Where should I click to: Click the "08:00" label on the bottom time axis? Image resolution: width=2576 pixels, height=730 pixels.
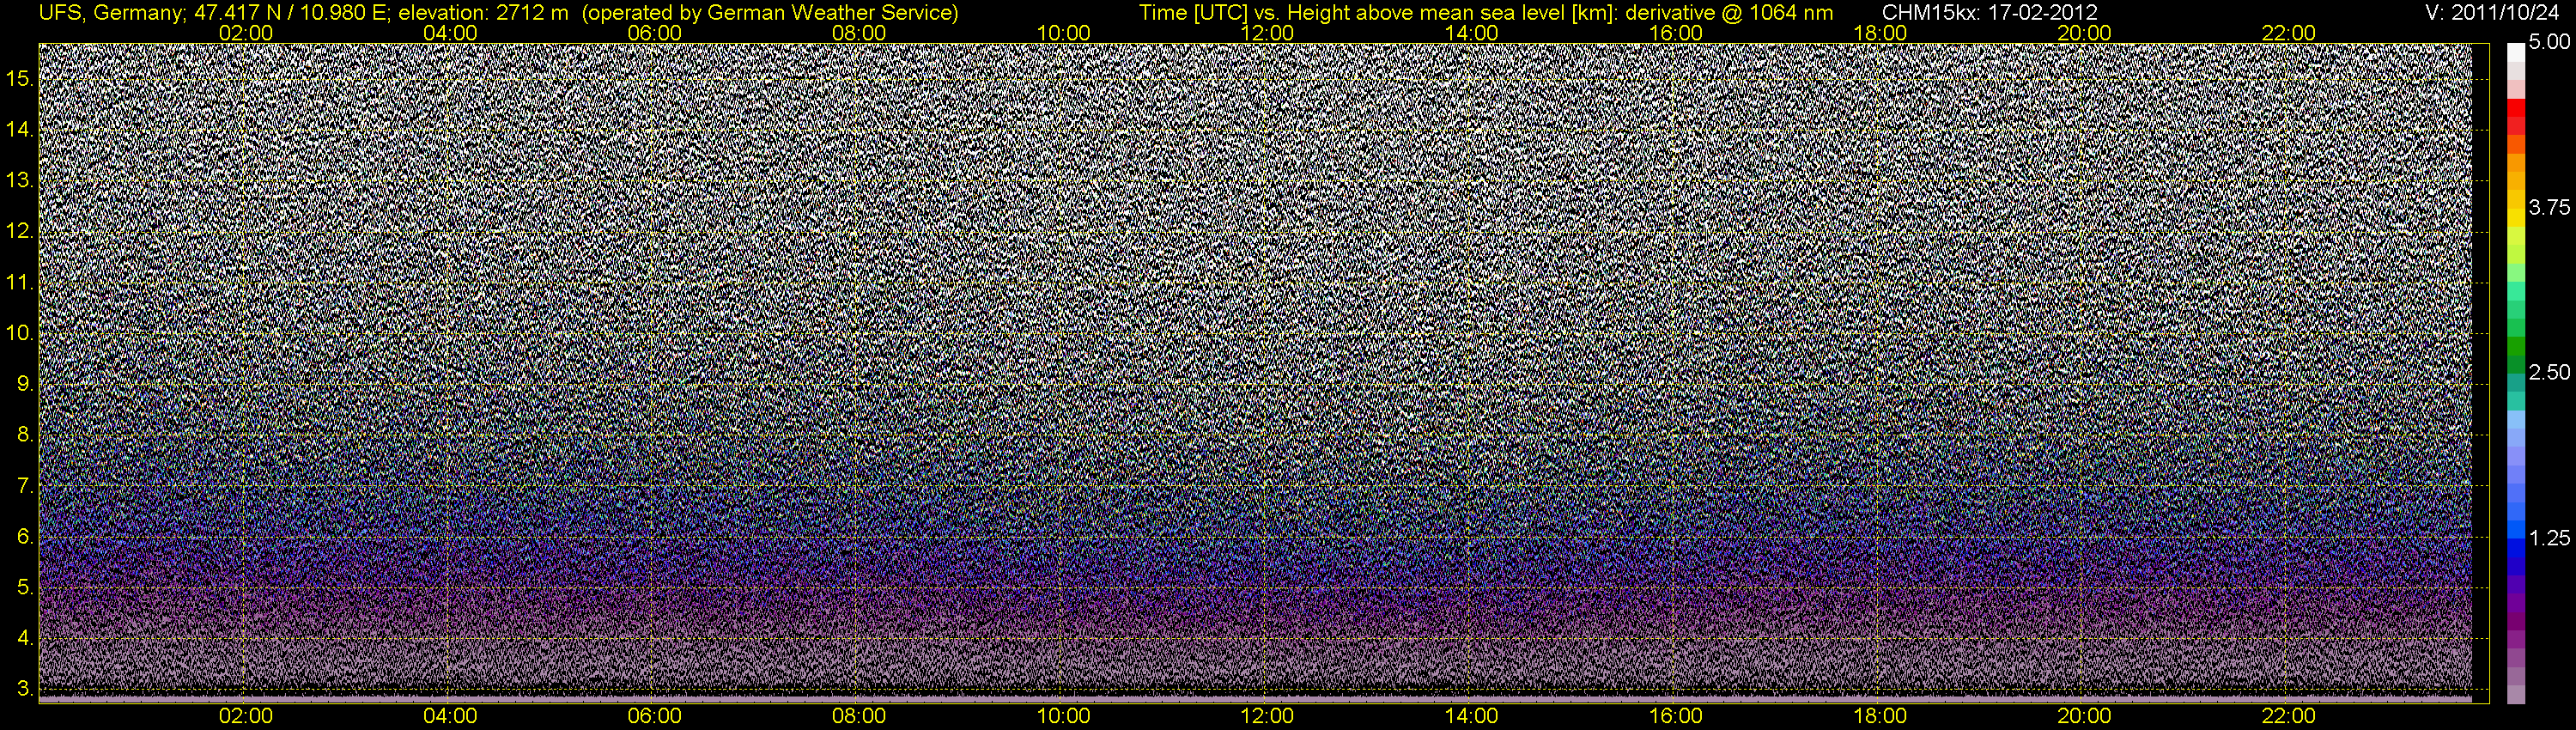(x=859, y=716)
